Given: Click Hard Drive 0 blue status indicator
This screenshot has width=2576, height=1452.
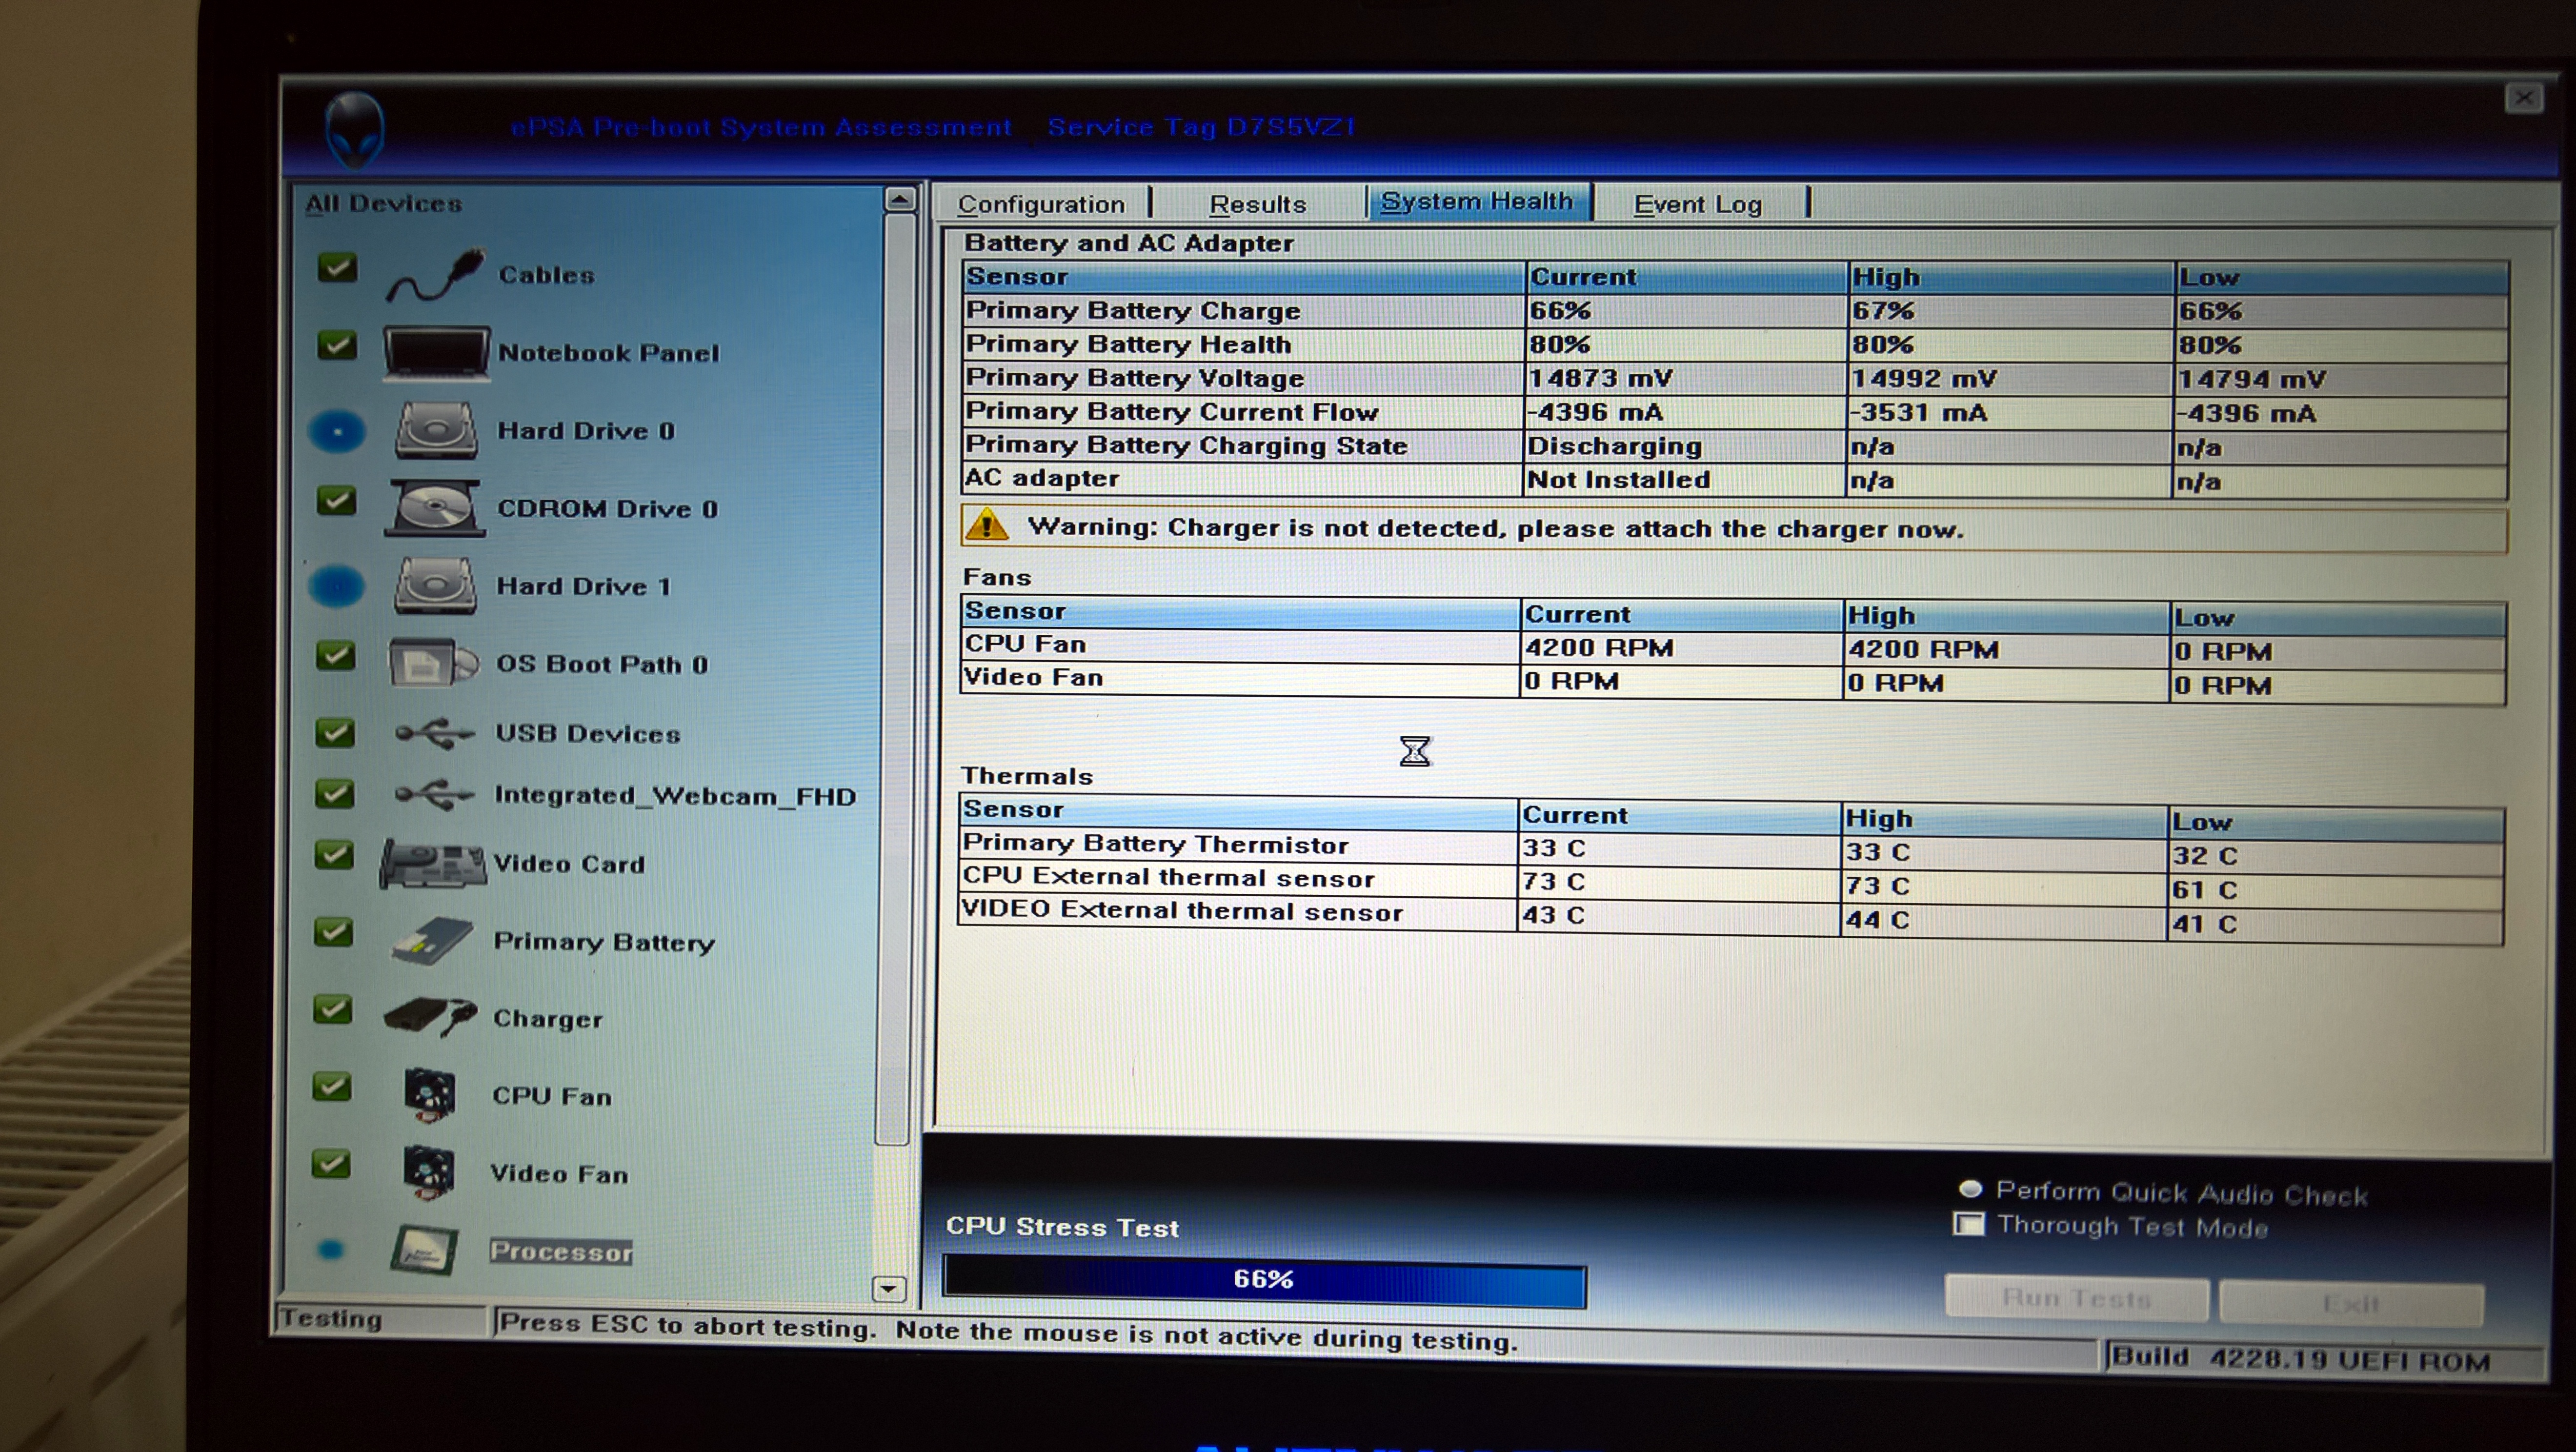Looking at the screenshot, I should pos(337,432).
